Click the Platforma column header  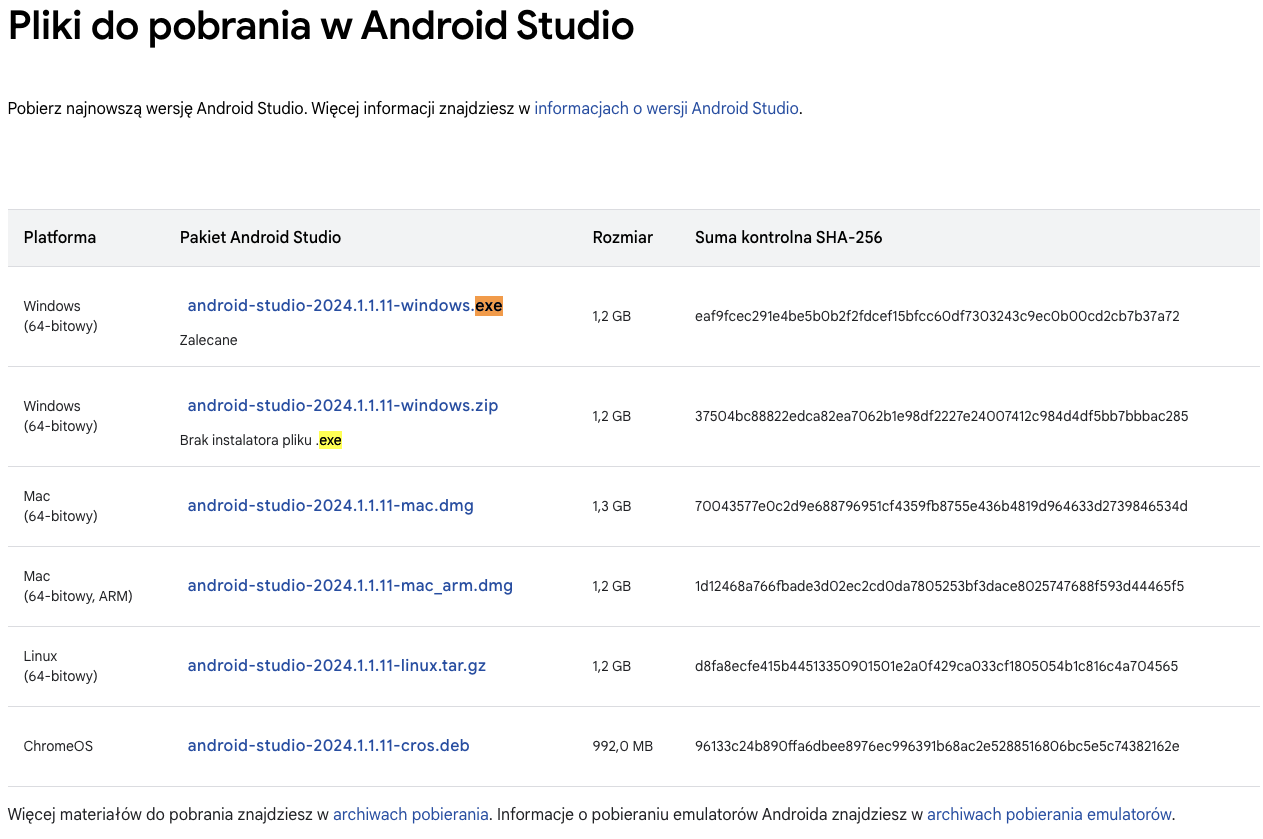(59, 237)
